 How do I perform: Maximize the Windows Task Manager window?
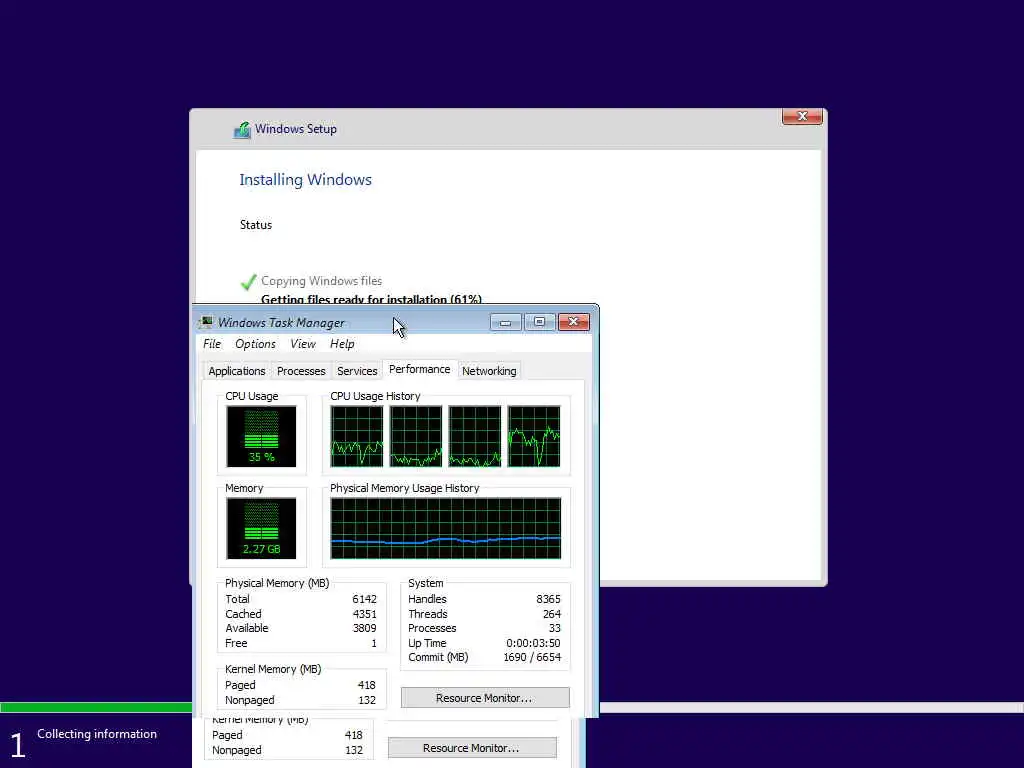tap(539, 322)
